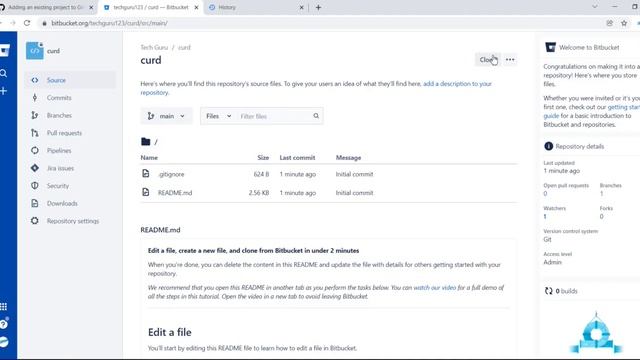Click the Branches count value
640x360 pixels.
[601, 193]
